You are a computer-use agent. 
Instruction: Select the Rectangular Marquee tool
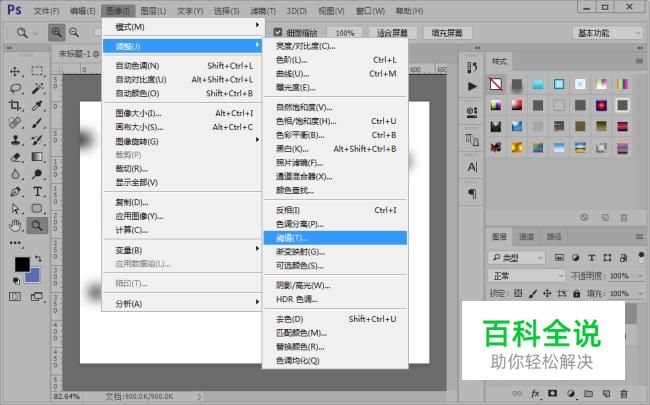(37, 71)
